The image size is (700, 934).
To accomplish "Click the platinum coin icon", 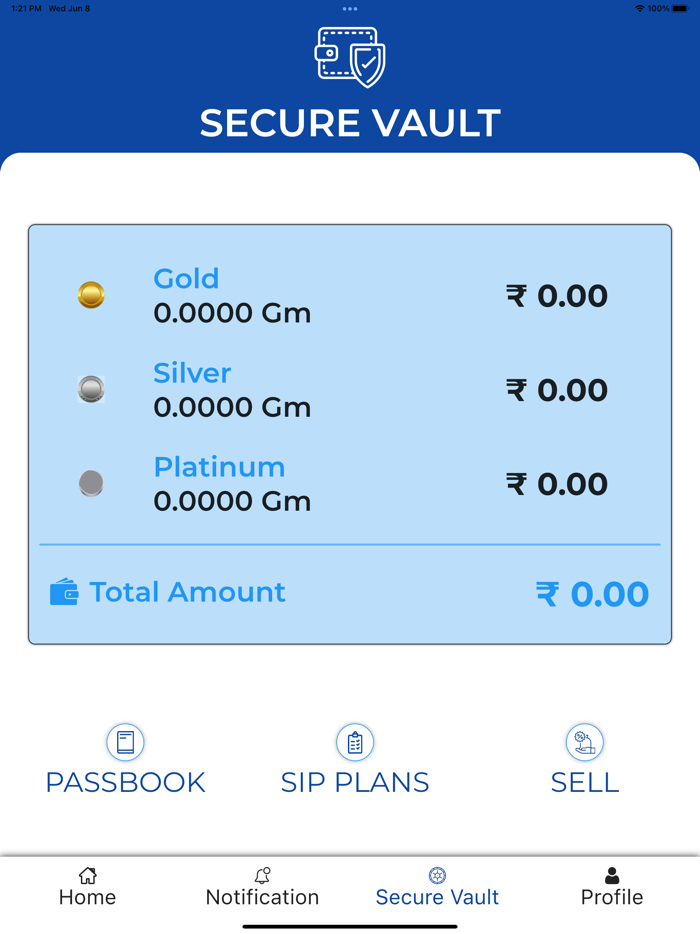I will (x=91, y=484).
